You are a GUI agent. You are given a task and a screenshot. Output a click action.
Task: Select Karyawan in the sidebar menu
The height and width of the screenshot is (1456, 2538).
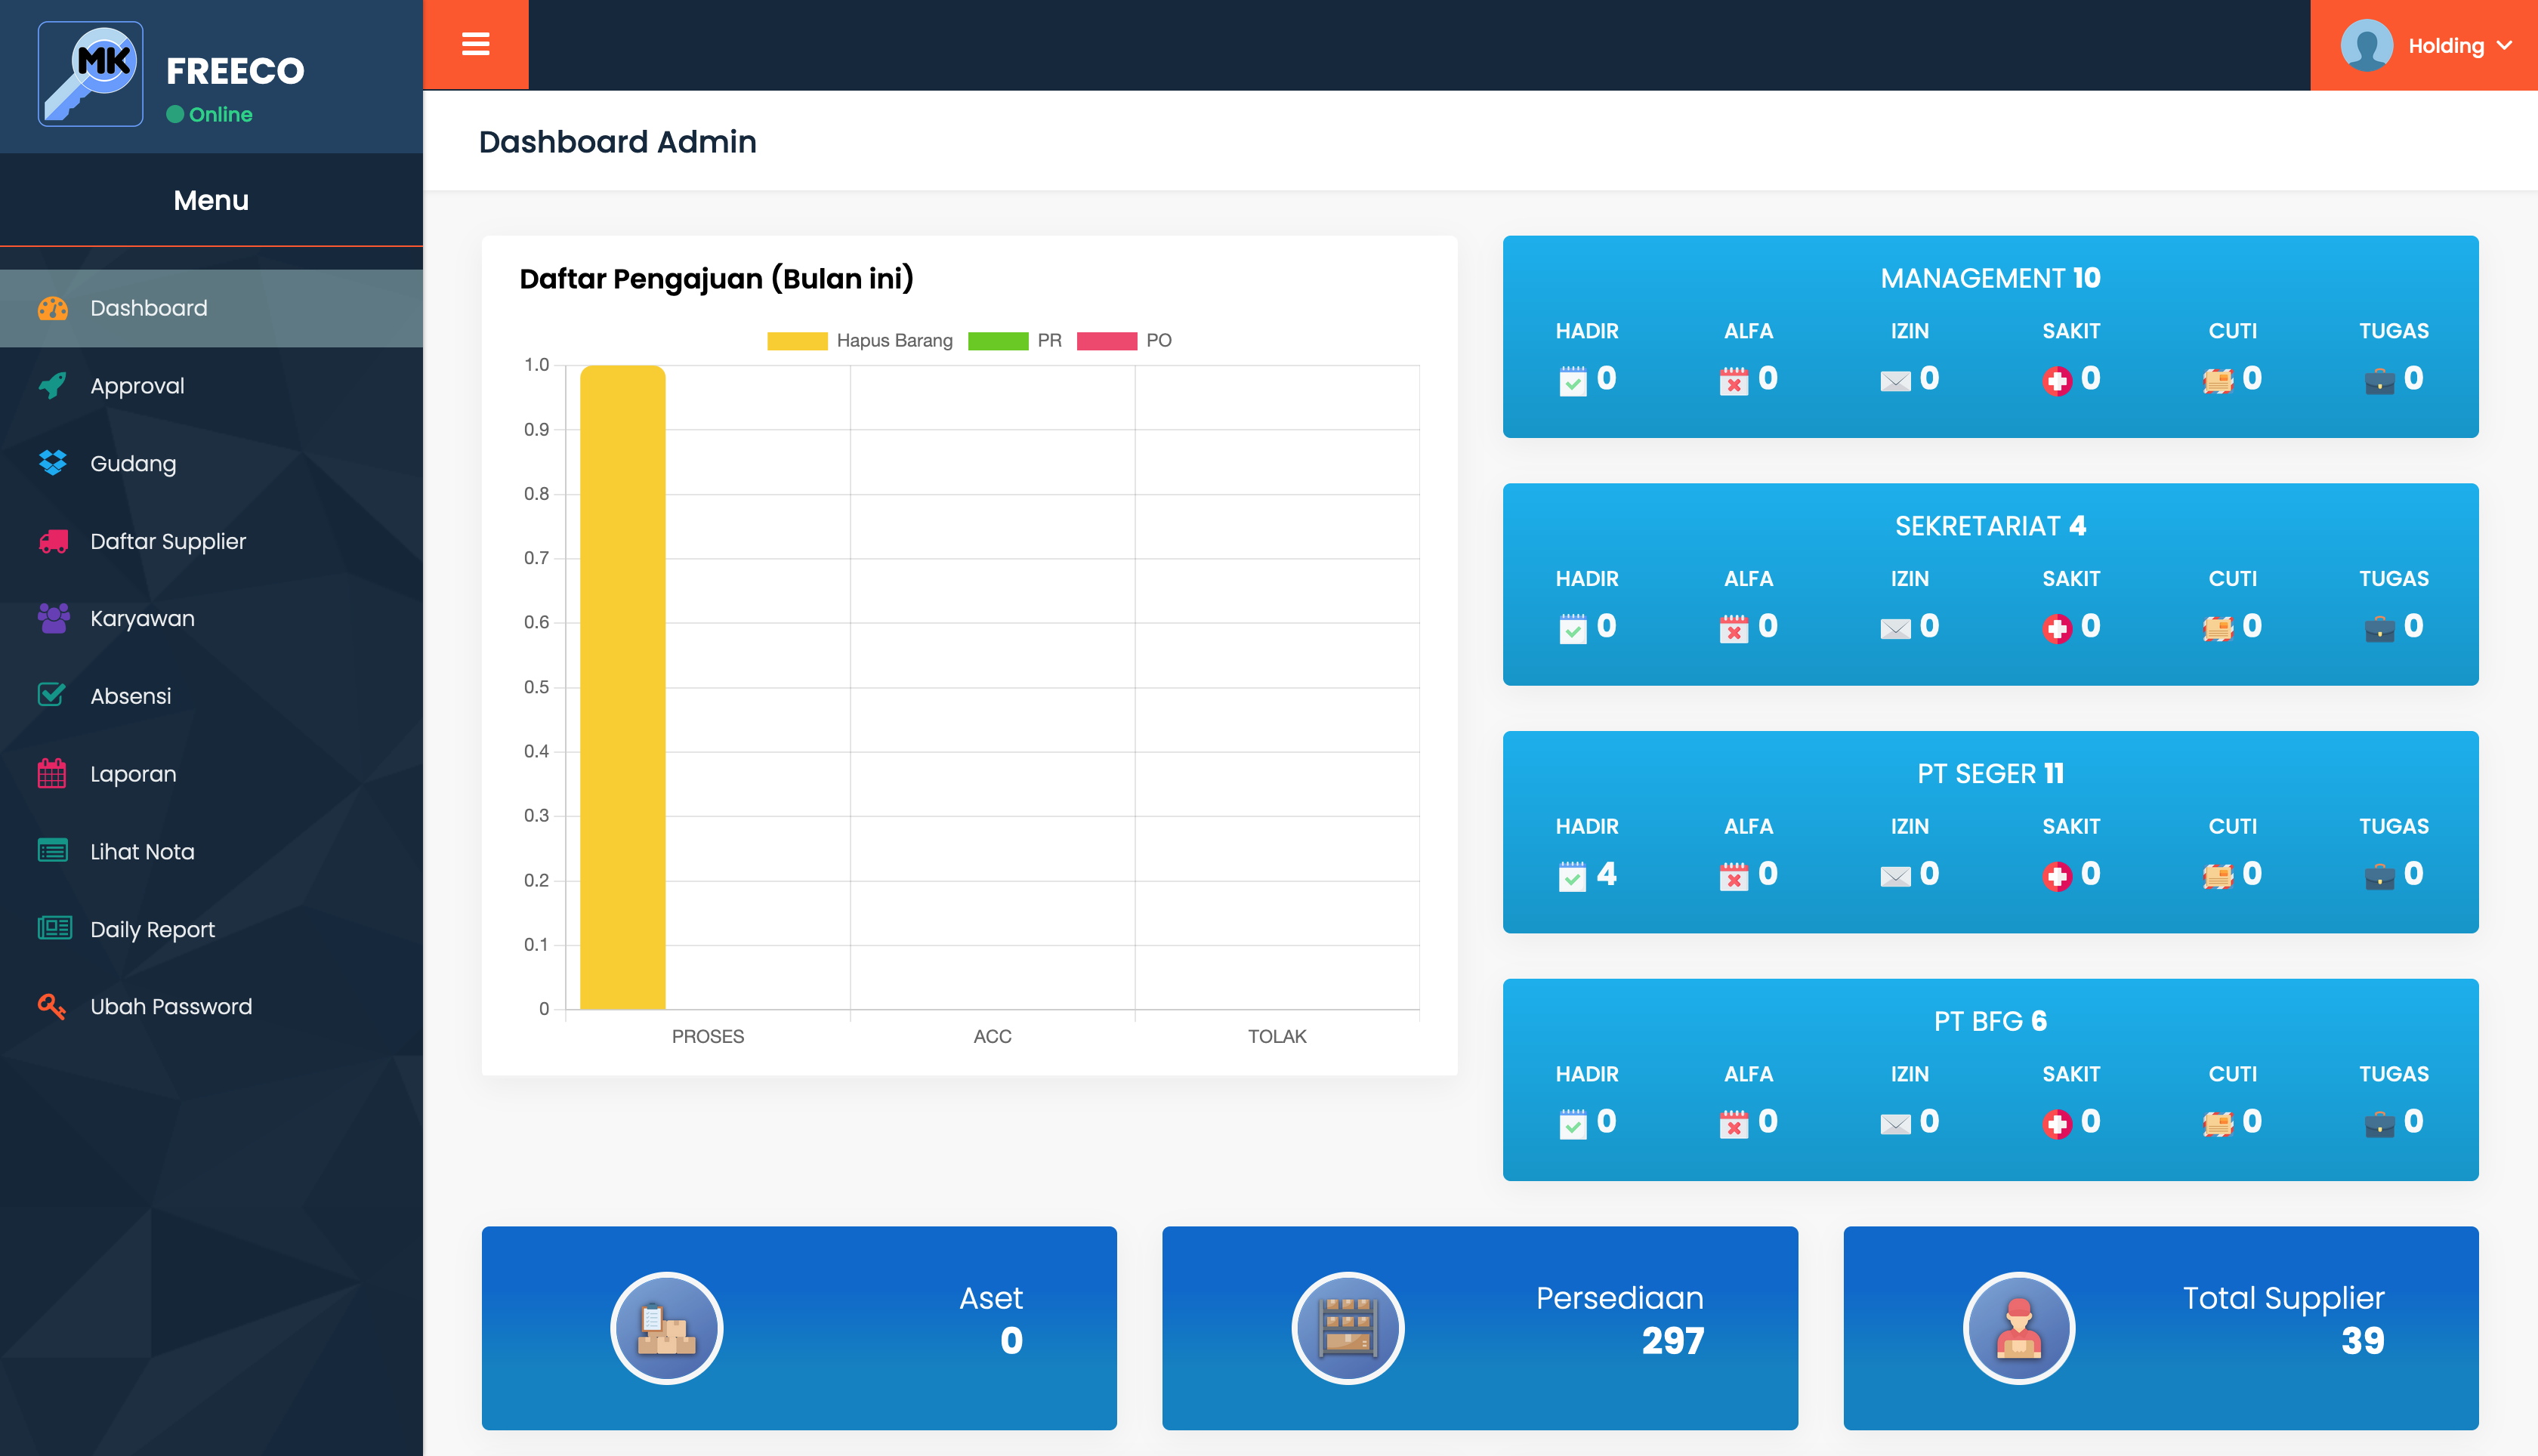point(211,618)
